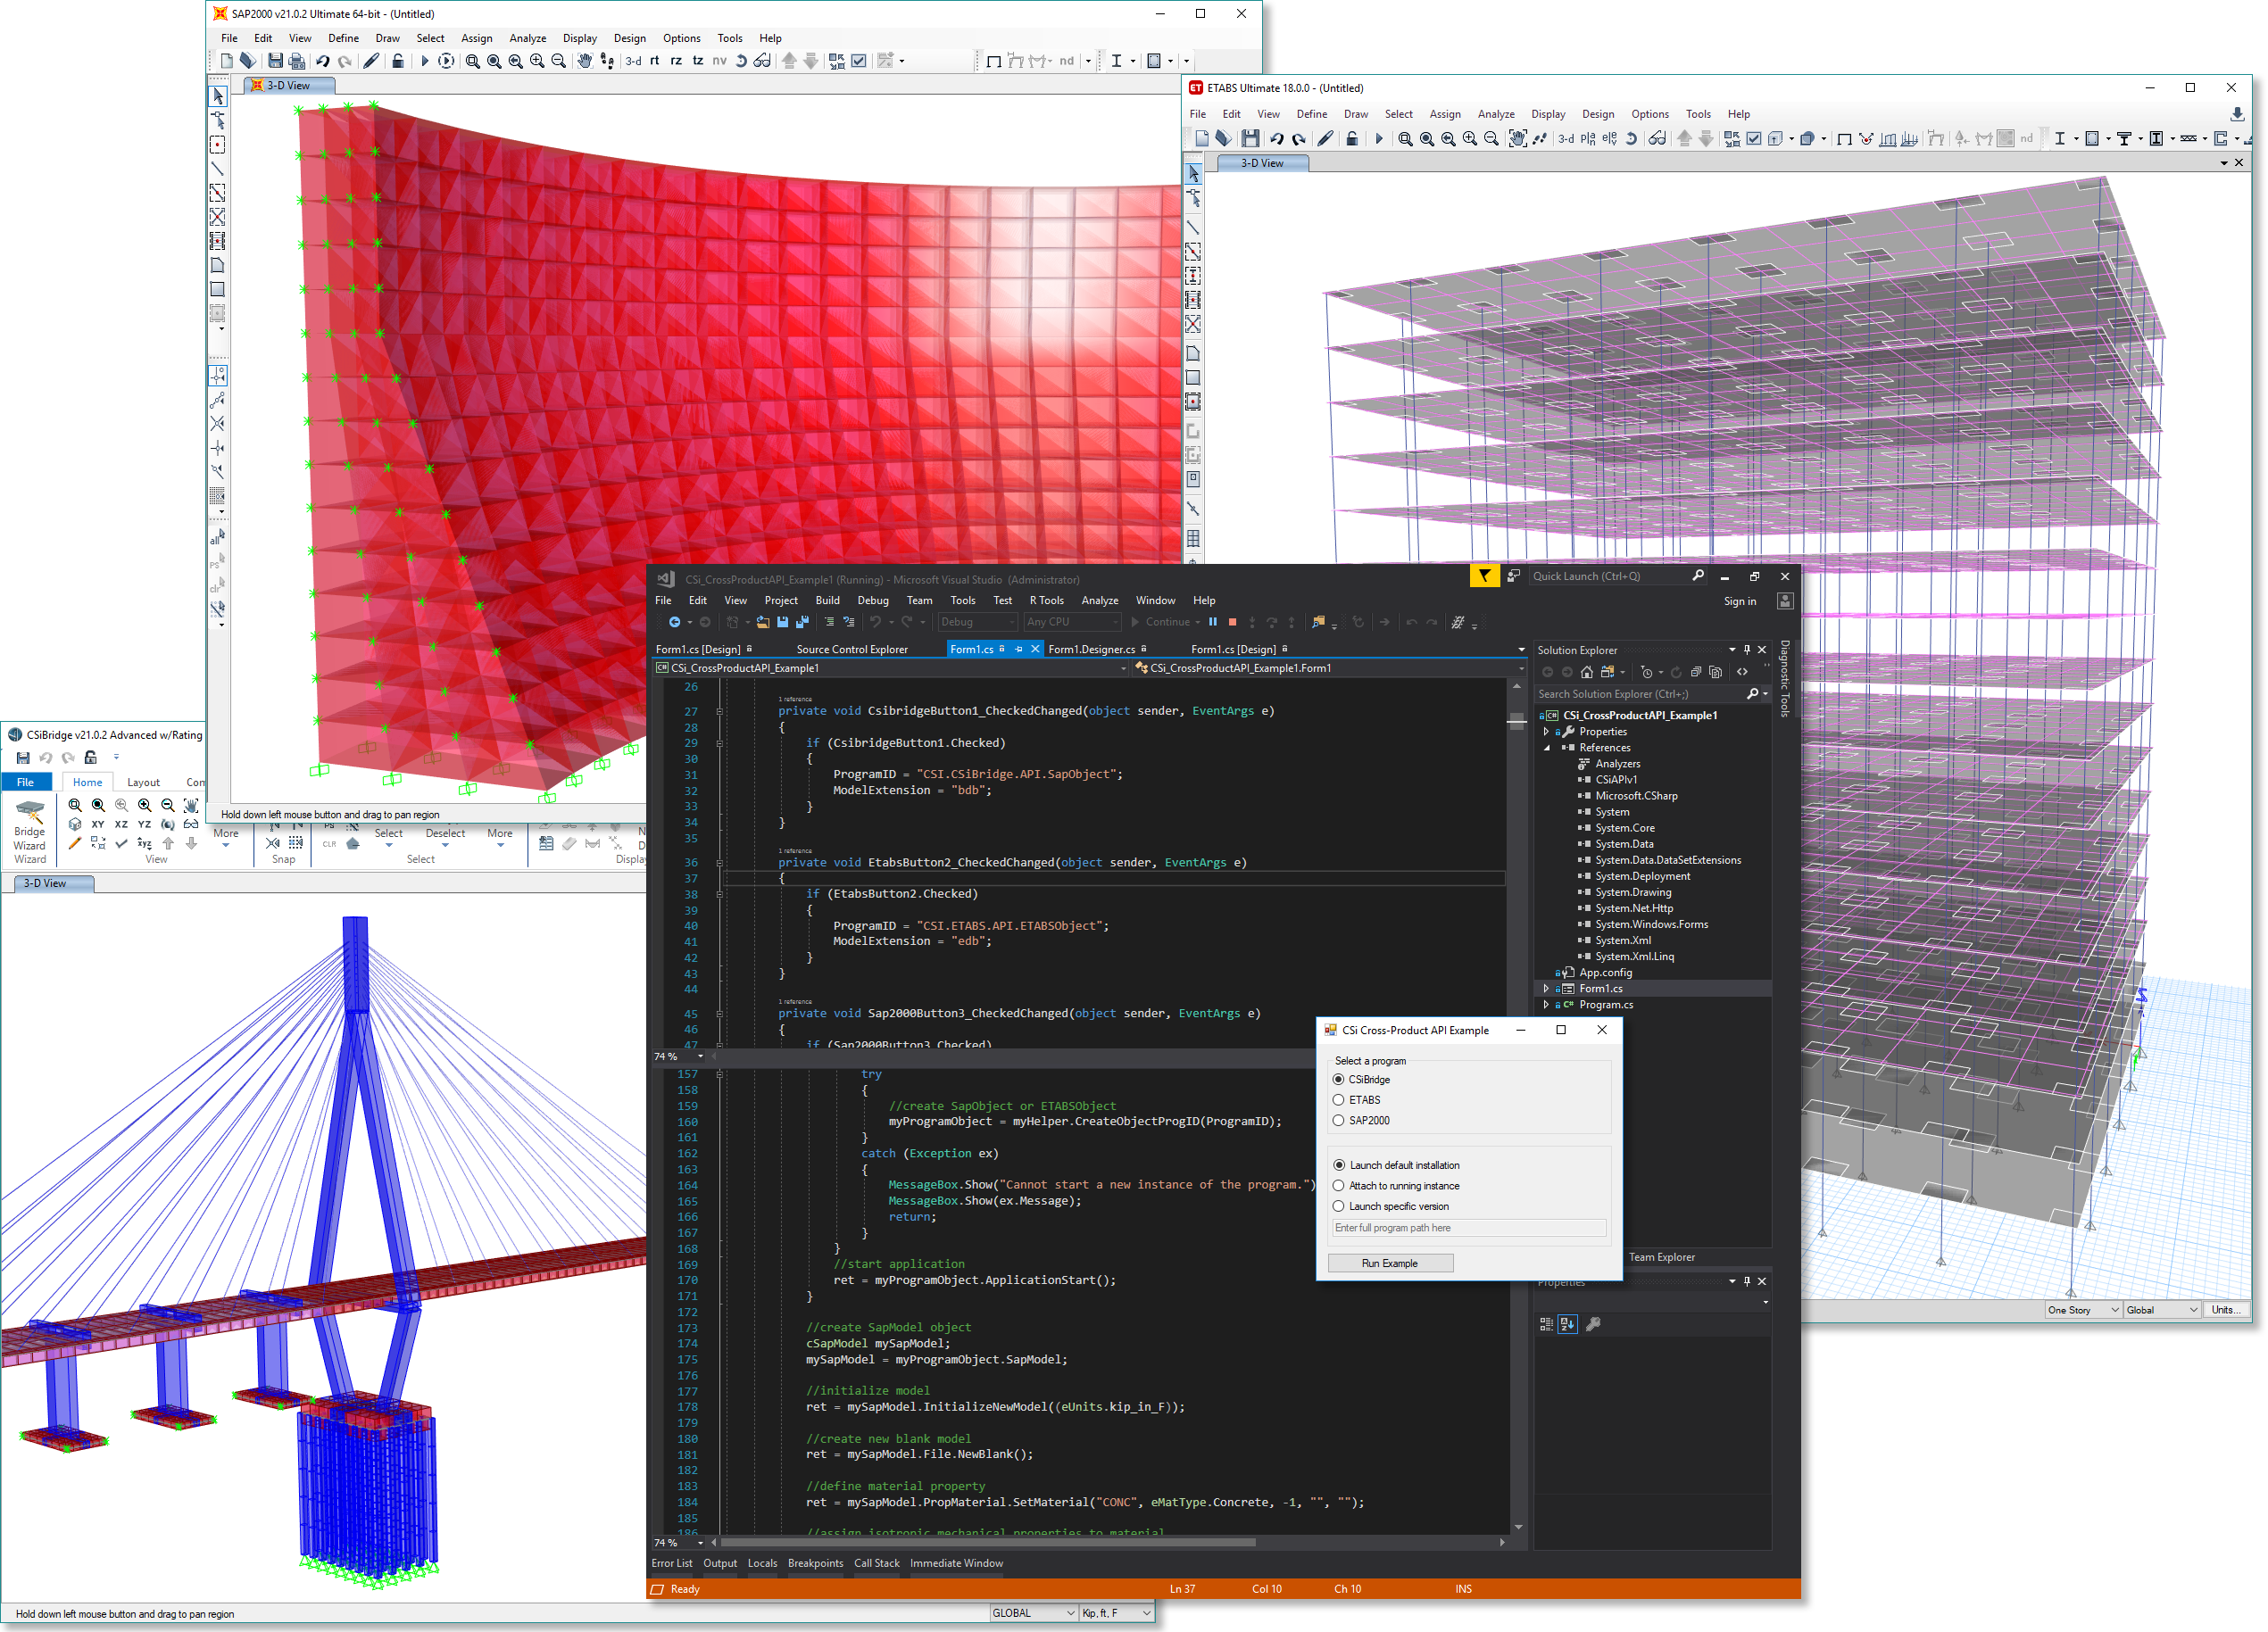Click the perspective glasses icon in ETABS toolbar
Image resolution: width=2268 pixels, height=1632 pixels.
pyautogui.click(x=1657, y=139)
